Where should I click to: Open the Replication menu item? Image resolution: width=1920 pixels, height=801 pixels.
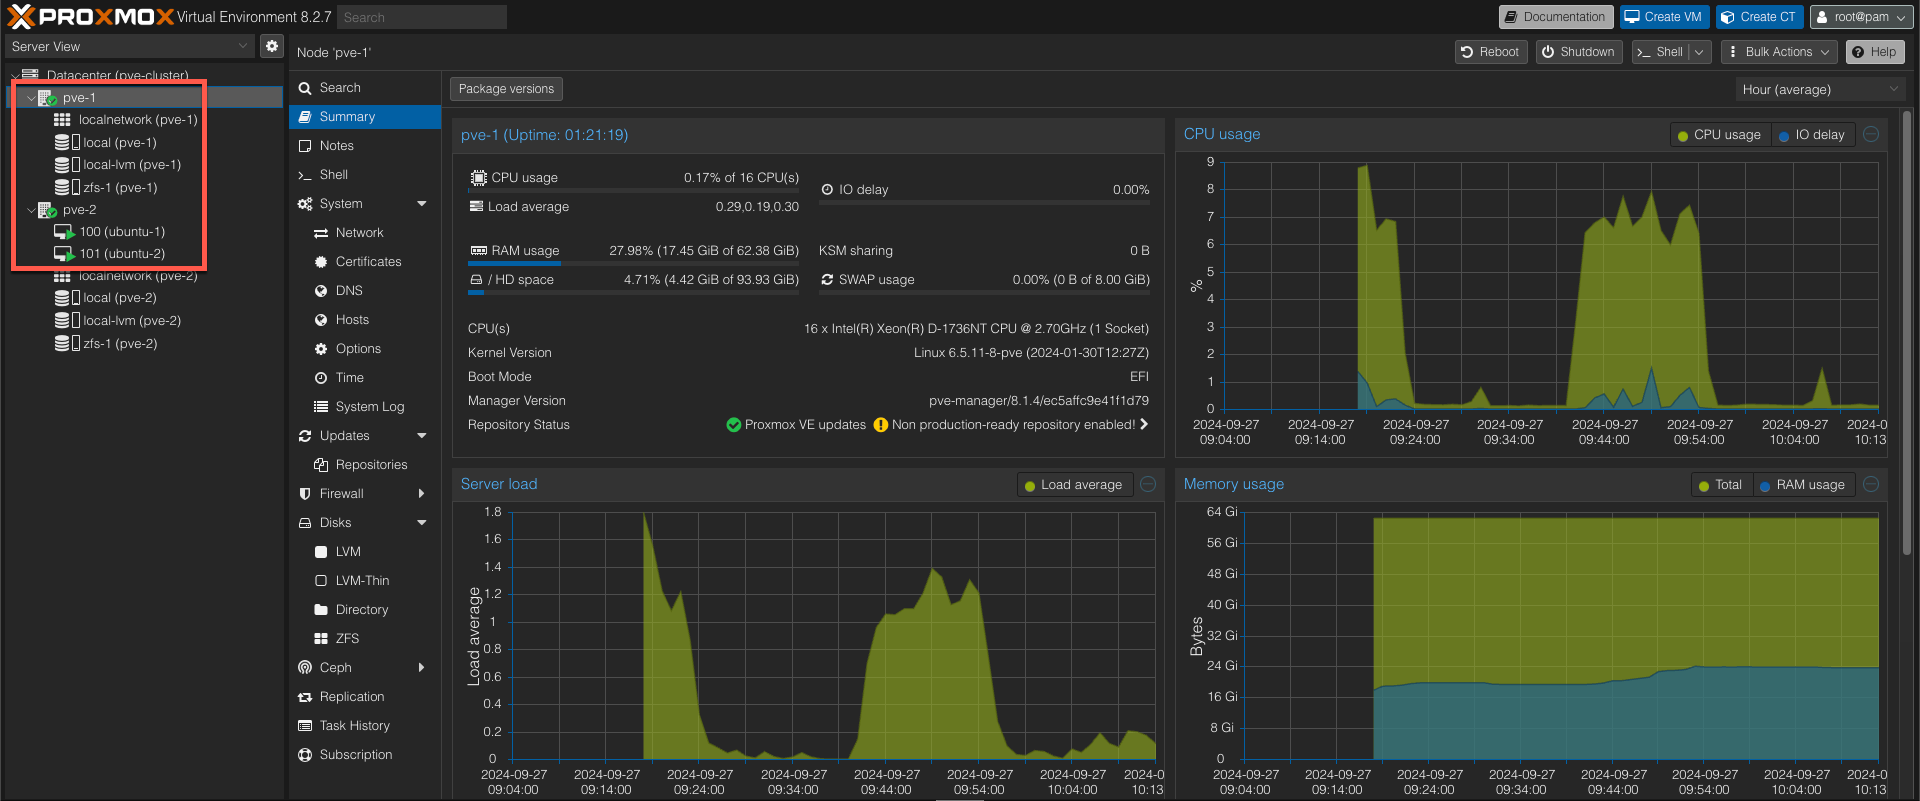pyautogui.click(x=365, y=697)
